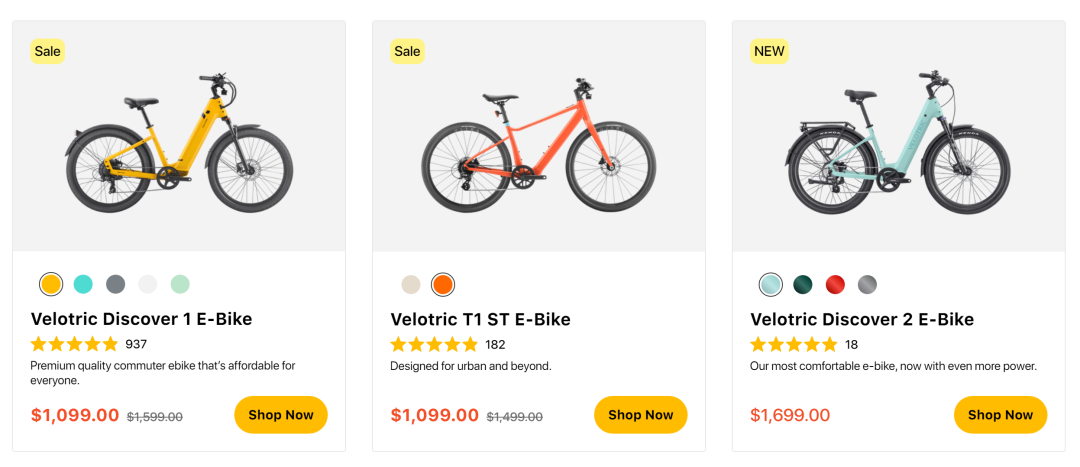The image size is (1080, 467).
Task: Click Shop Now for Discover 1
Action: (281, 415)
